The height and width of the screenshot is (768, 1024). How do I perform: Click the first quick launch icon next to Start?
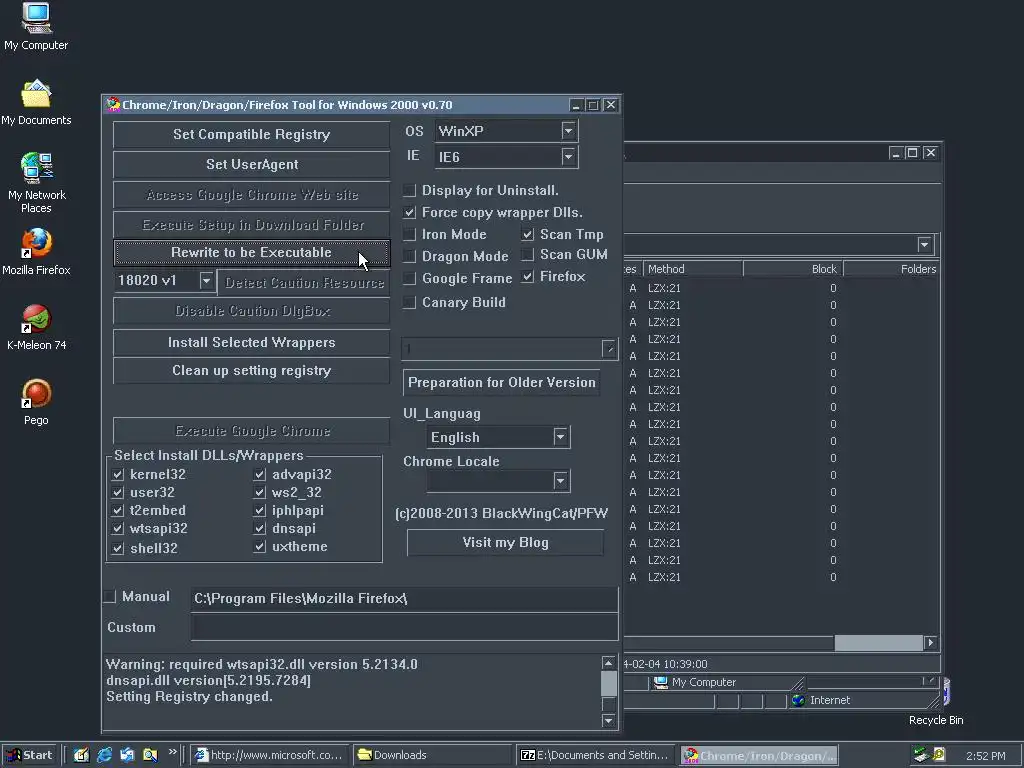click(81, 755)
